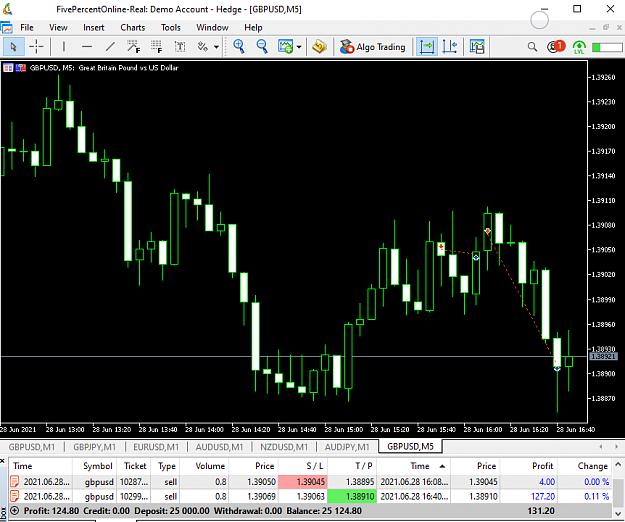Toggle chart auto scroll
The image size is (625, 522).
point(426,47)
